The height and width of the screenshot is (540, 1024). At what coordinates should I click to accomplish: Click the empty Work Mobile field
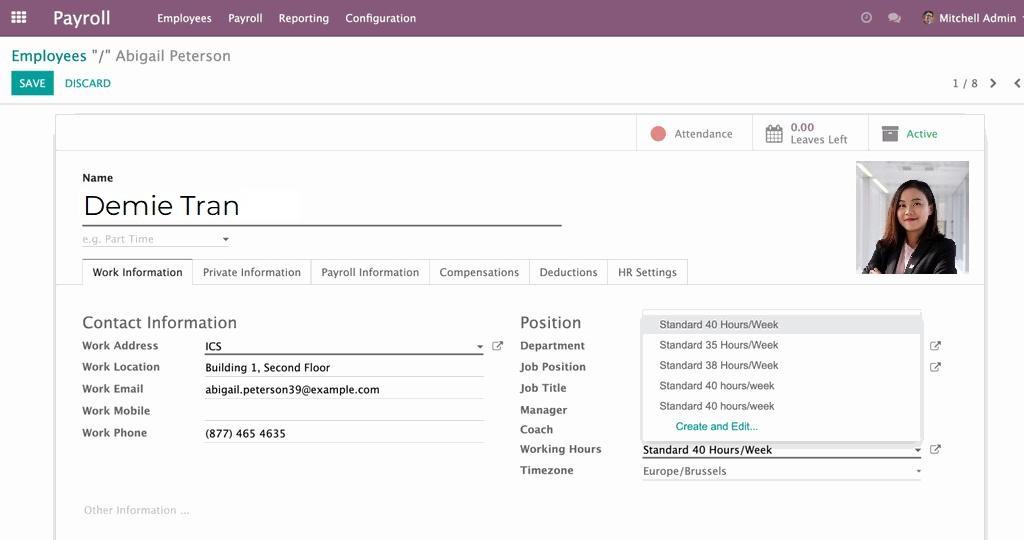tap(344, 411)
